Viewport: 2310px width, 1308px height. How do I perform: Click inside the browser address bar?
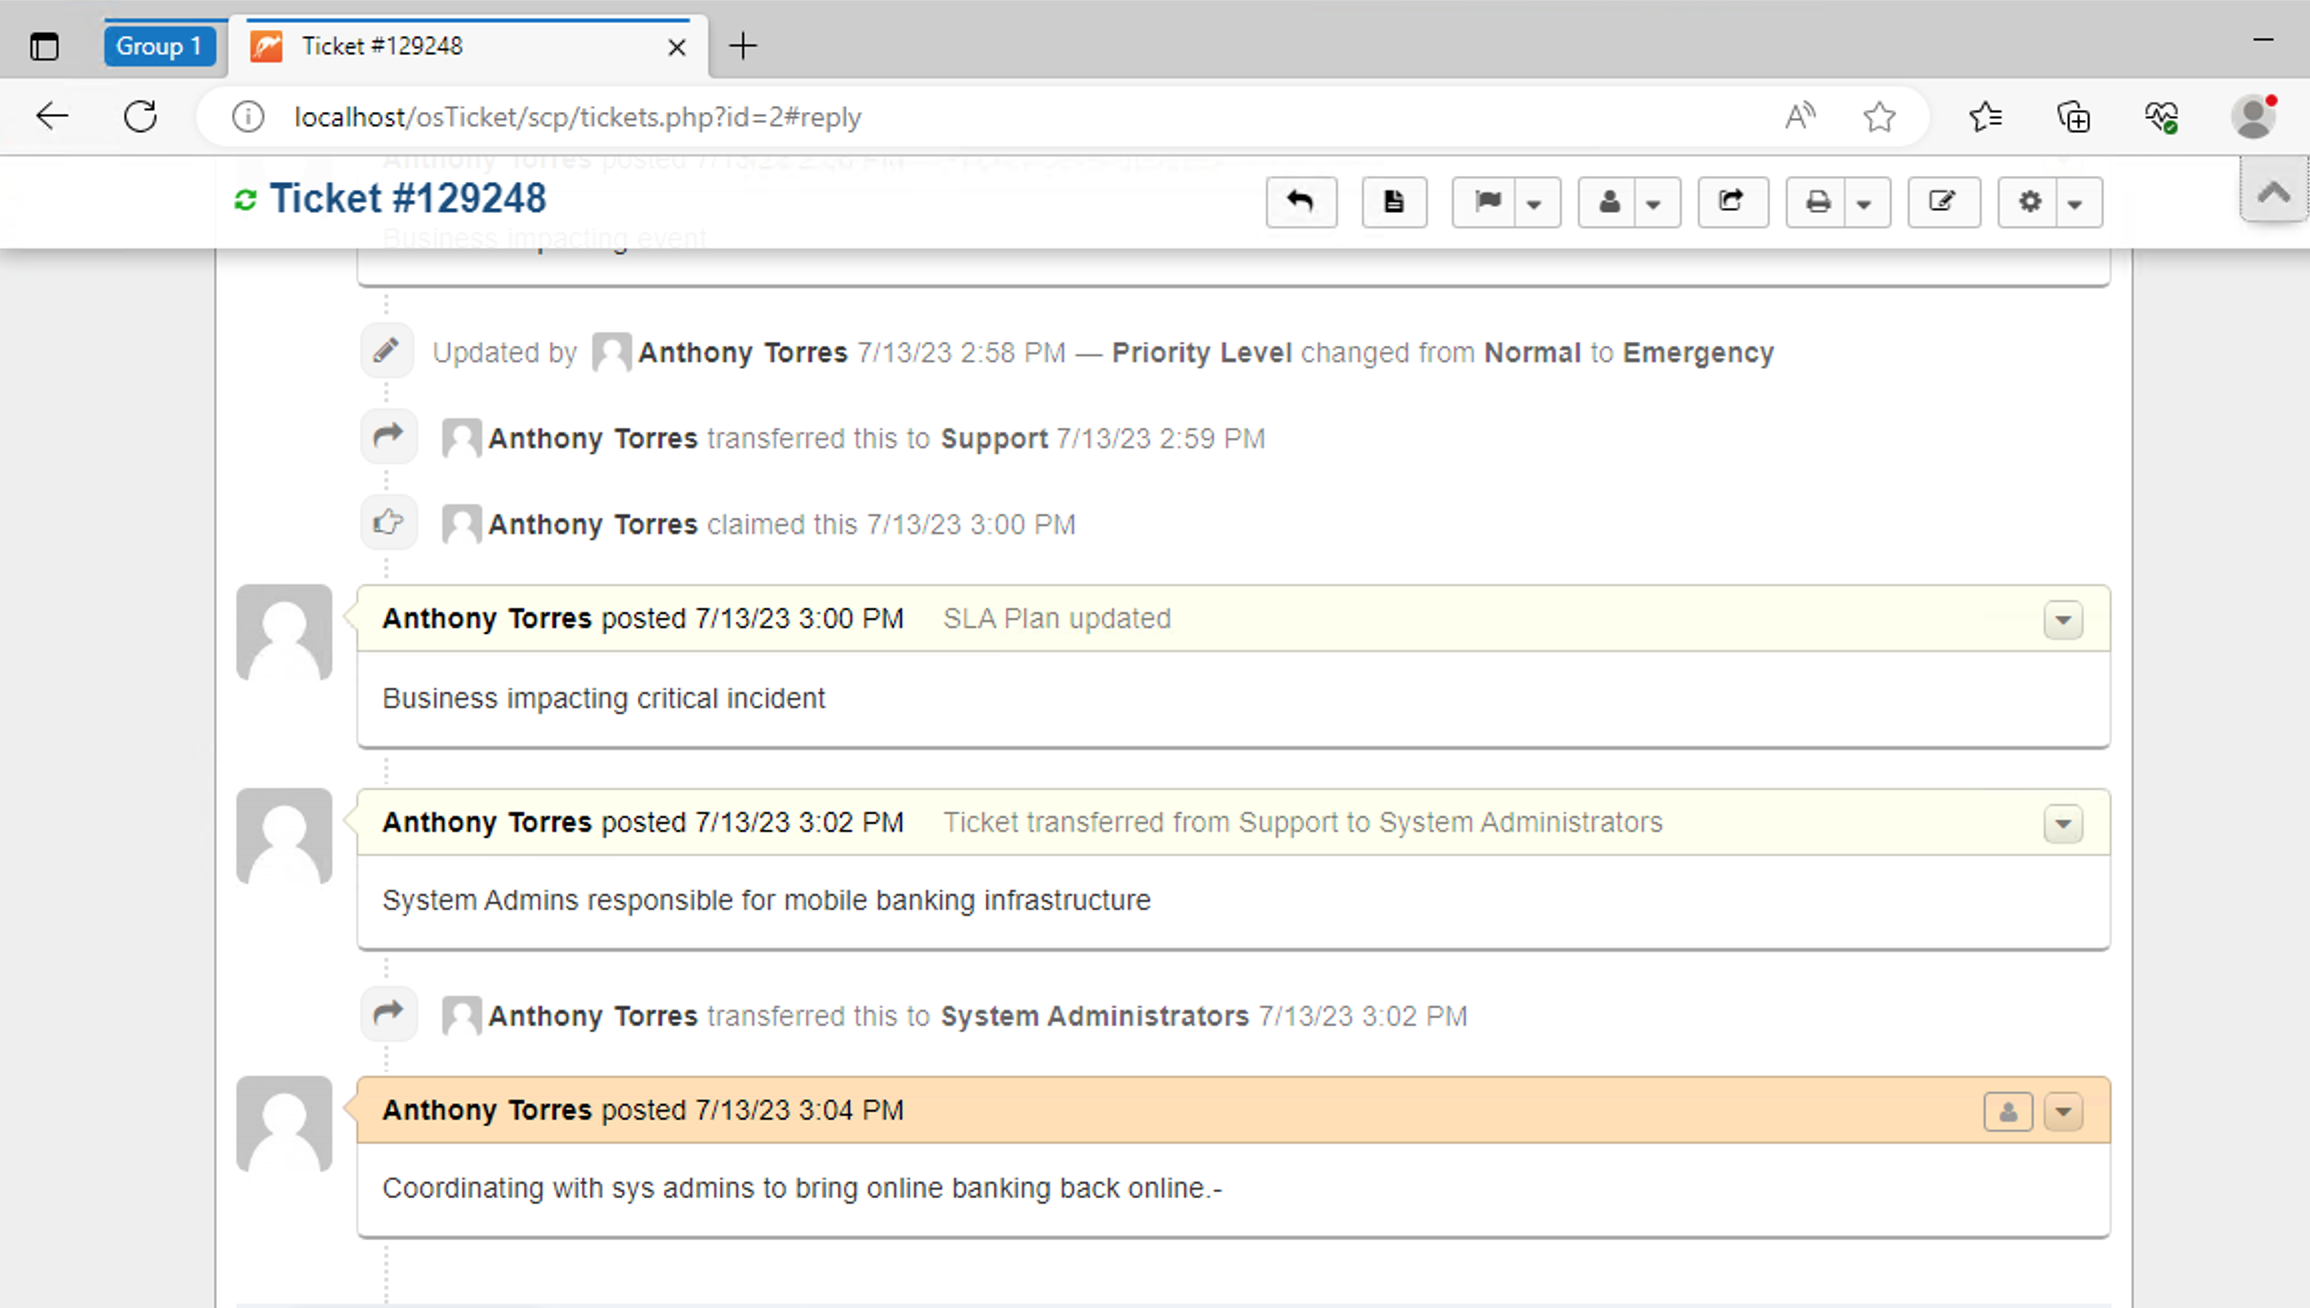(x=900, y=116)
